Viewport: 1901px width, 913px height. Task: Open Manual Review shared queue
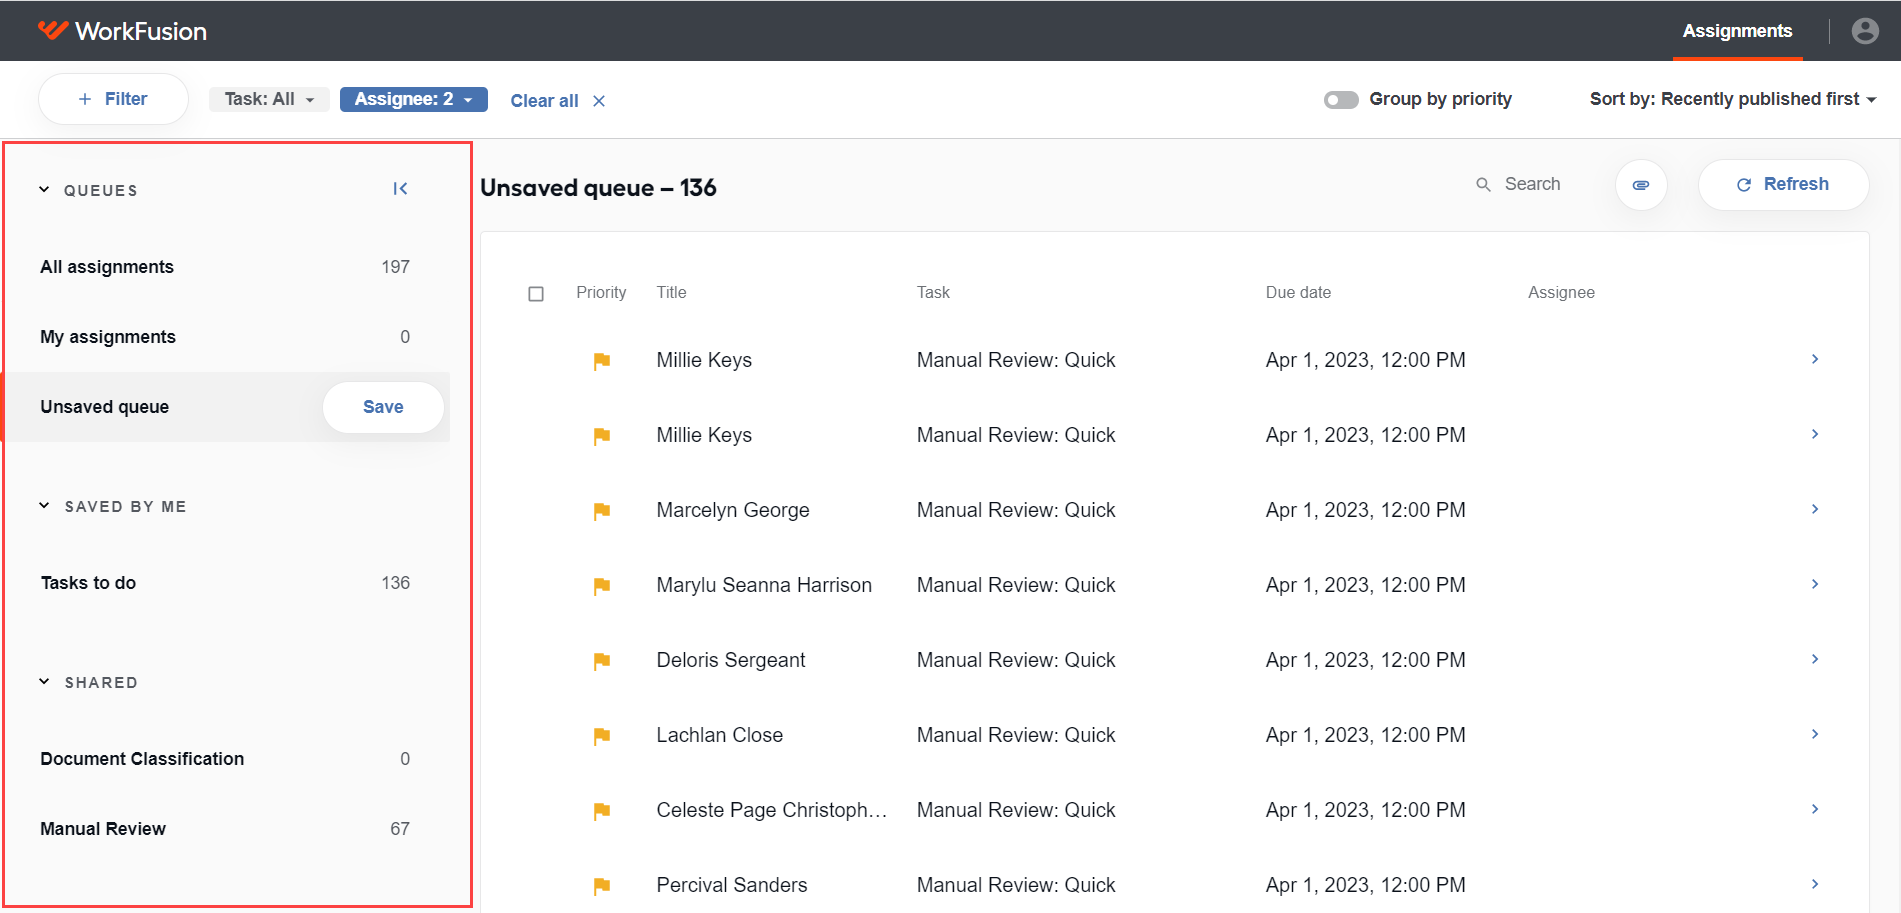coord(225,829)
